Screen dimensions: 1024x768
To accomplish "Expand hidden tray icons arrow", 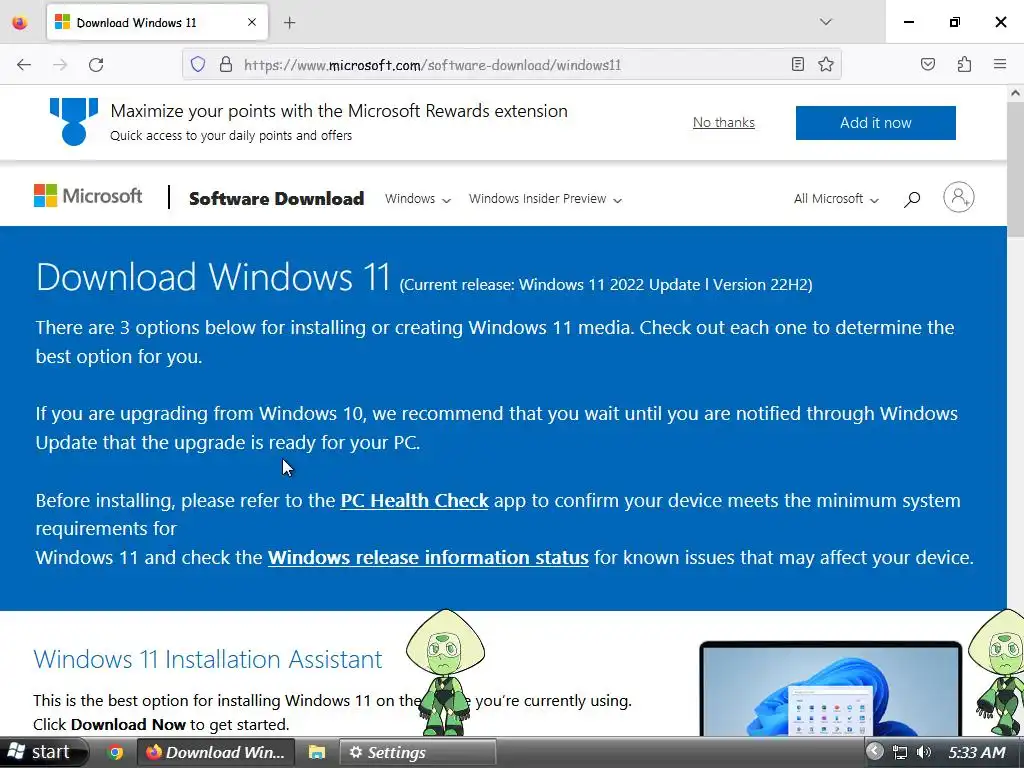I will click(875, 752).
